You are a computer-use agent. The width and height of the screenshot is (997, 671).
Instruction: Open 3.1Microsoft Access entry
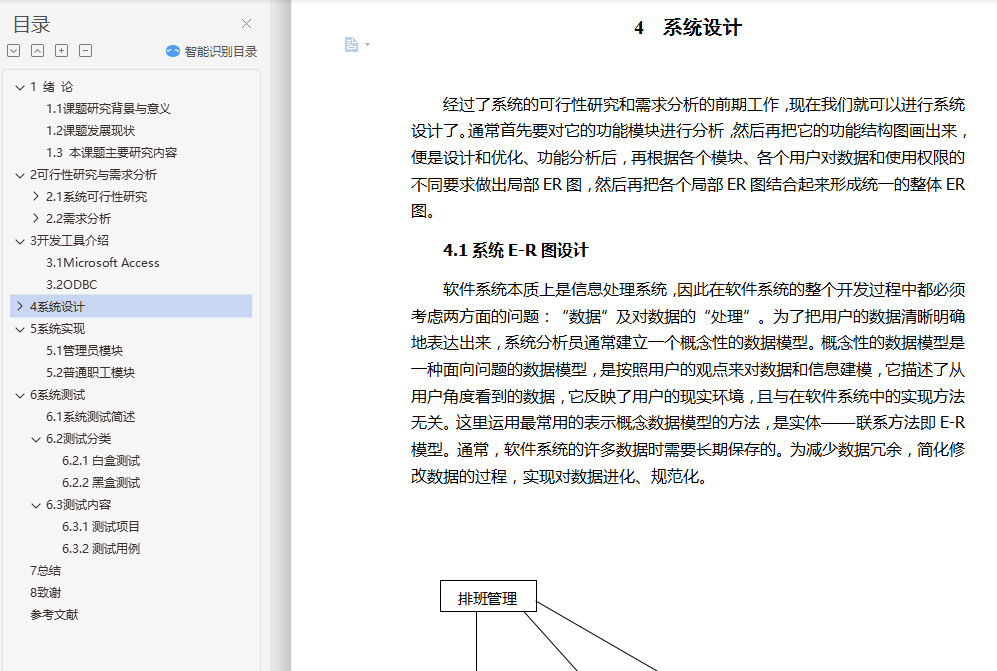(102, 263)
